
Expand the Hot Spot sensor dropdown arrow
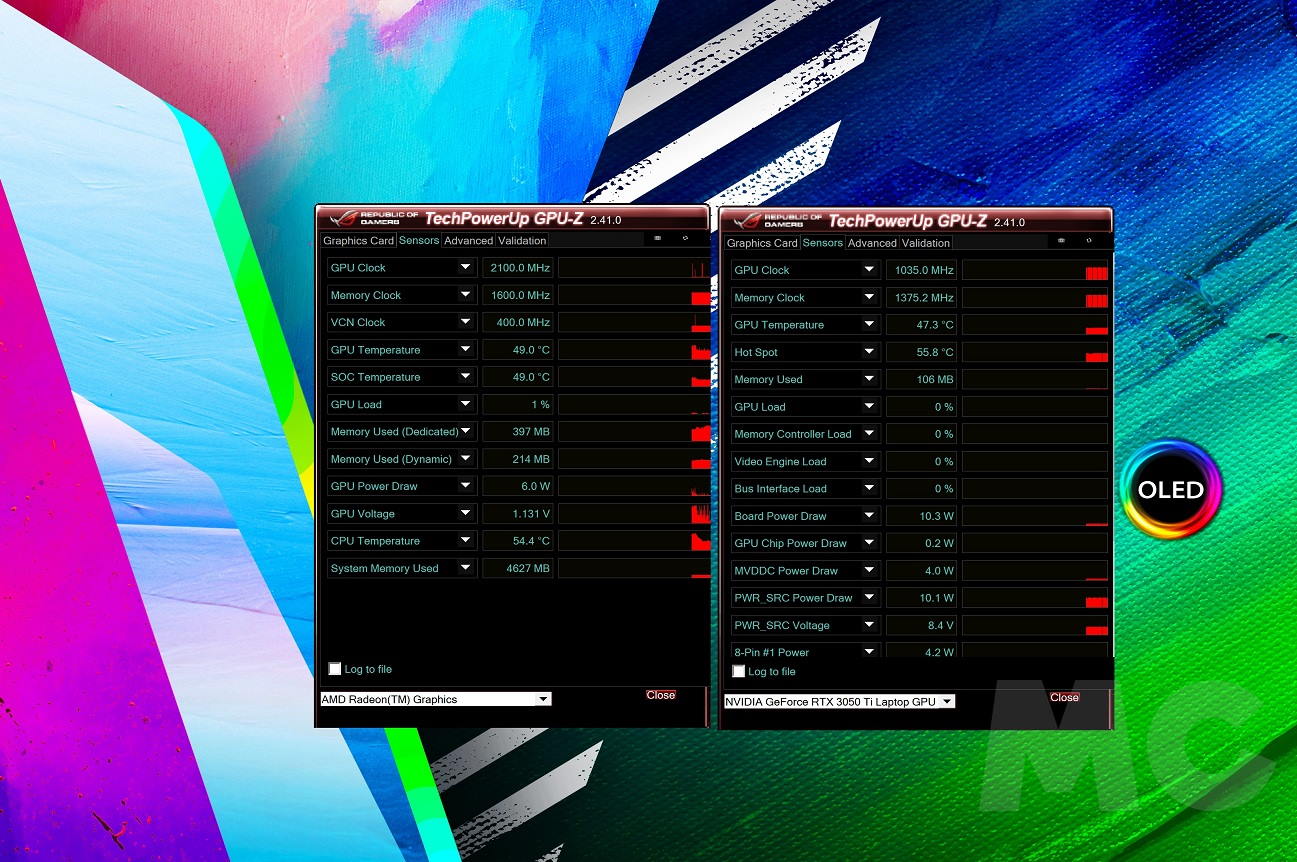point(869,352)
